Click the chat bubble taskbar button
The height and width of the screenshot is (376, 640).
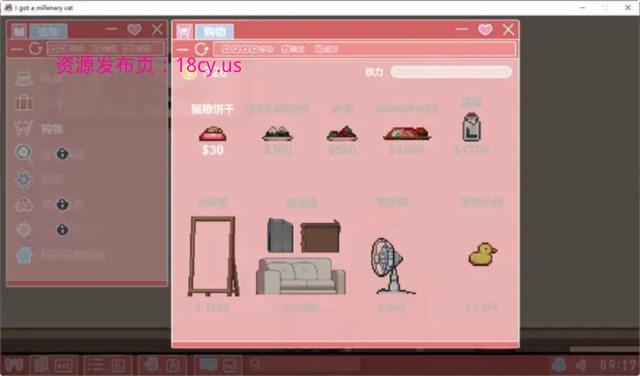pyautogui.click(x=217, y=365)
